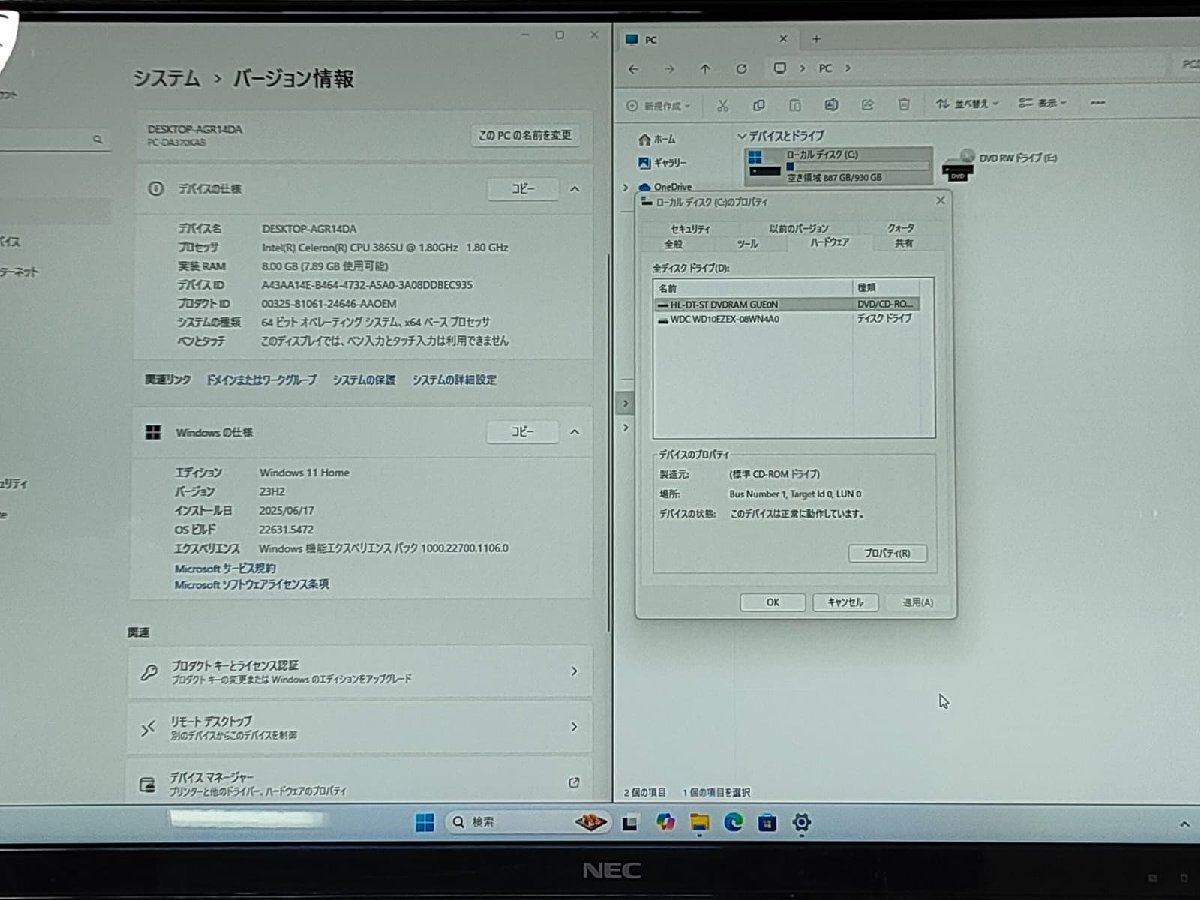This screenshot has width=1200, height=900.
Task: Click システム in the Settings breadcrumb
Action: point(168,79)
